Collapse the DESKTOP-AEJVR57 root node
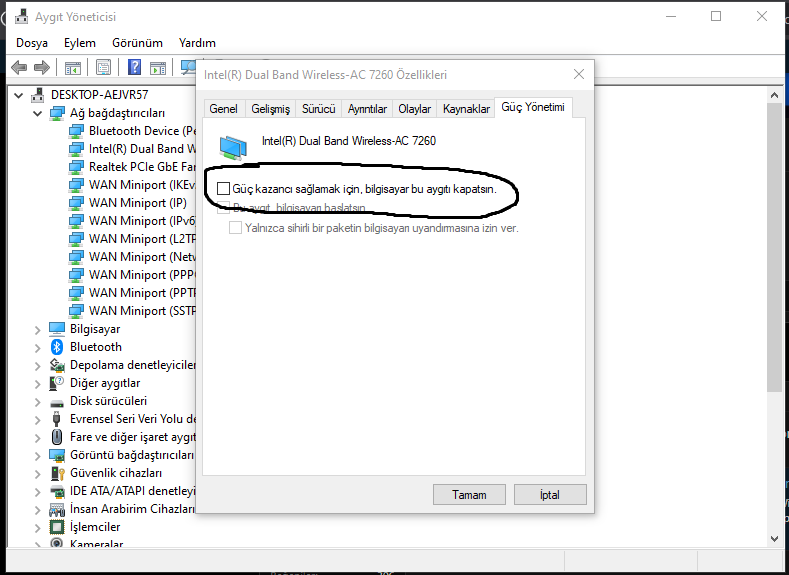Image resolution: width=789 pixels, height=575 pixels. (x=19, y=95)
